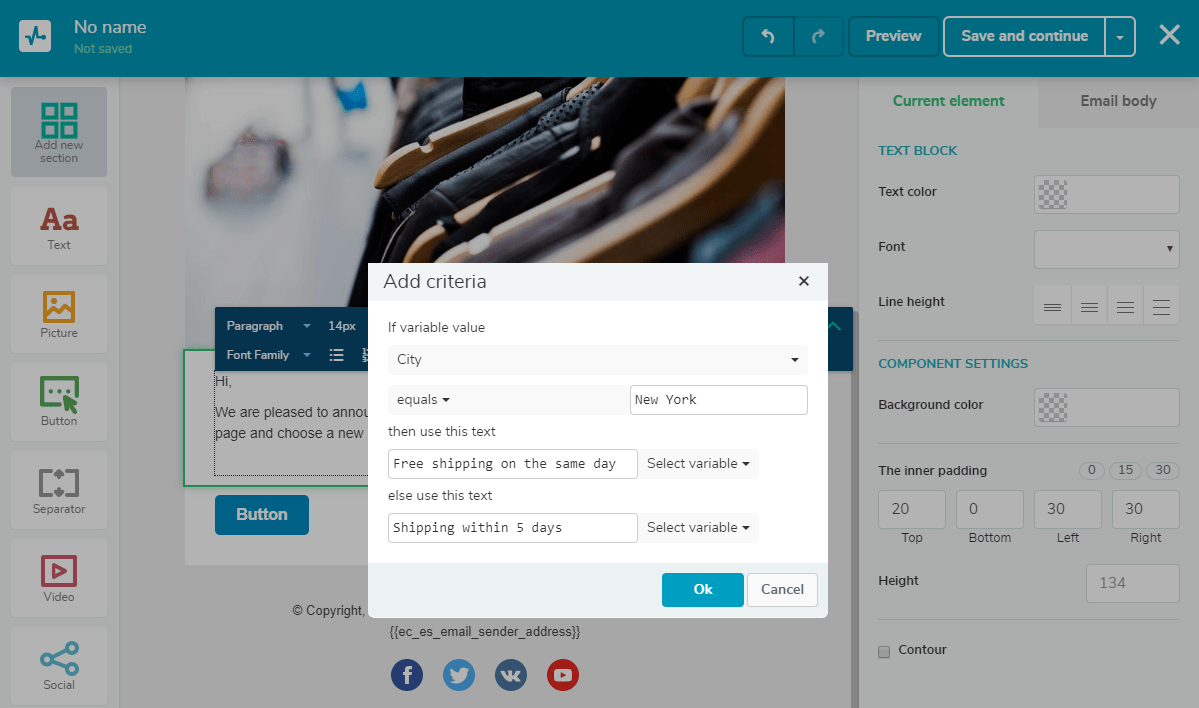
Task: Open the City variable dropdown
Action: click(596, 359)
